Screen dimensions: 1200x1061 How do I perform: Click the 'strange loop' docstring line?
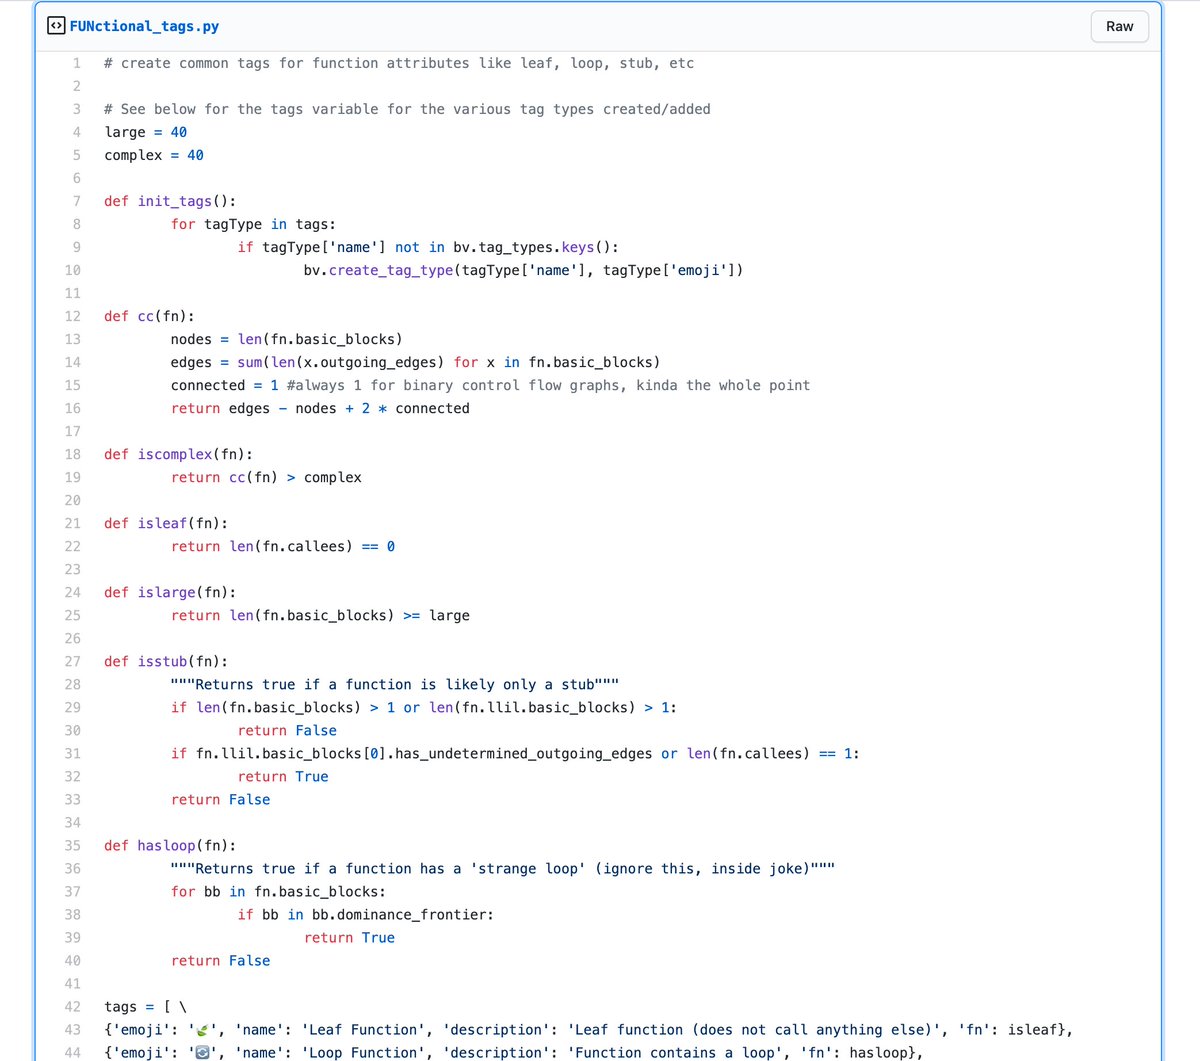coord(503,868)
